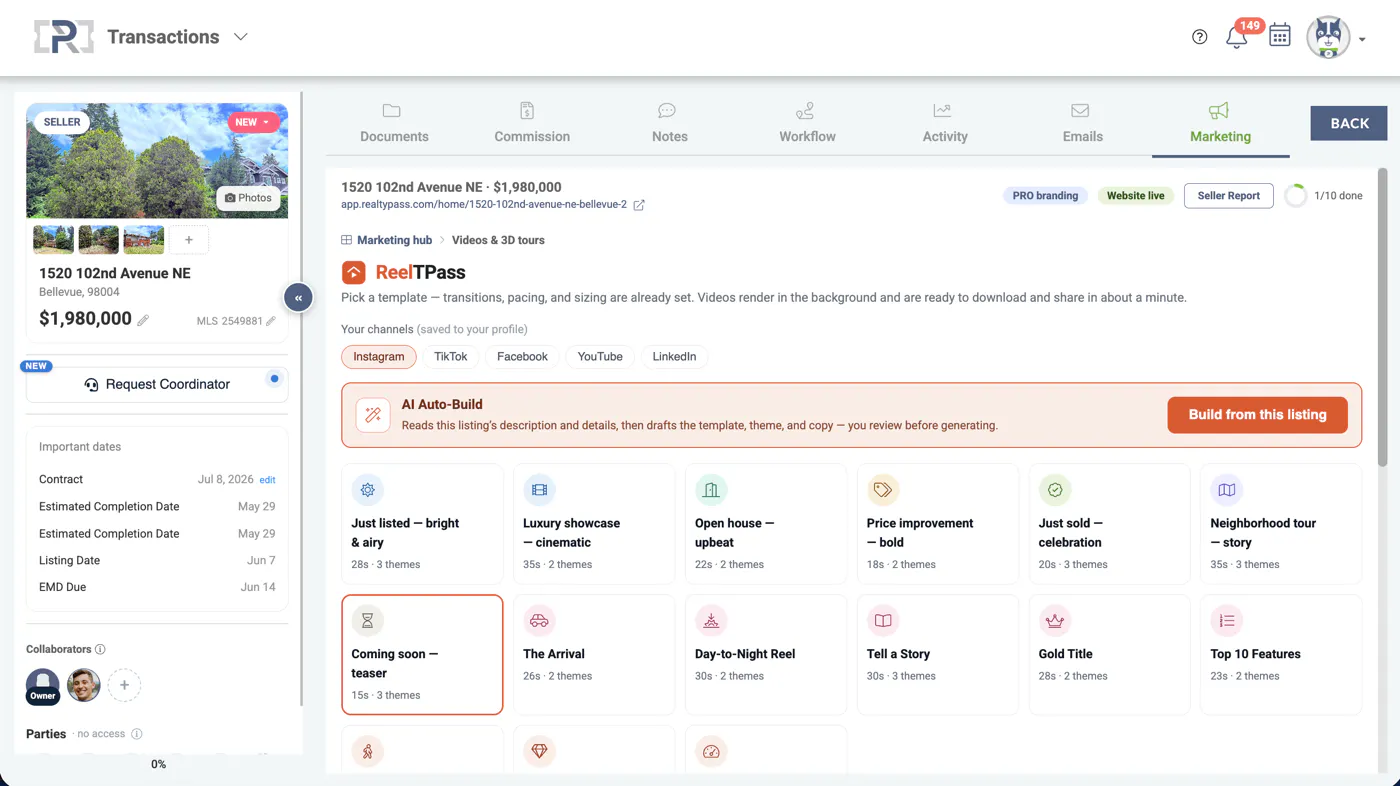Open the Seller Report button

[1228, 196]
